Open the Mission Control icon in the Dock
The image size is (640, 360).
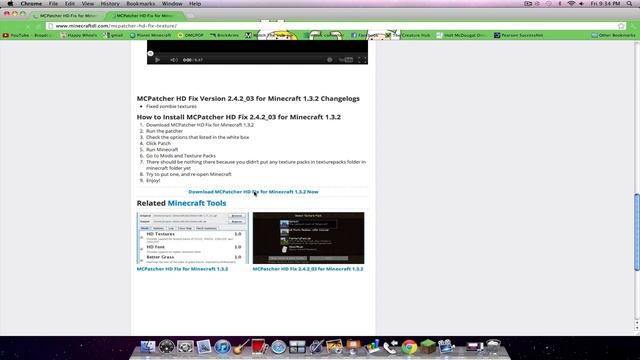coord(297,347)
